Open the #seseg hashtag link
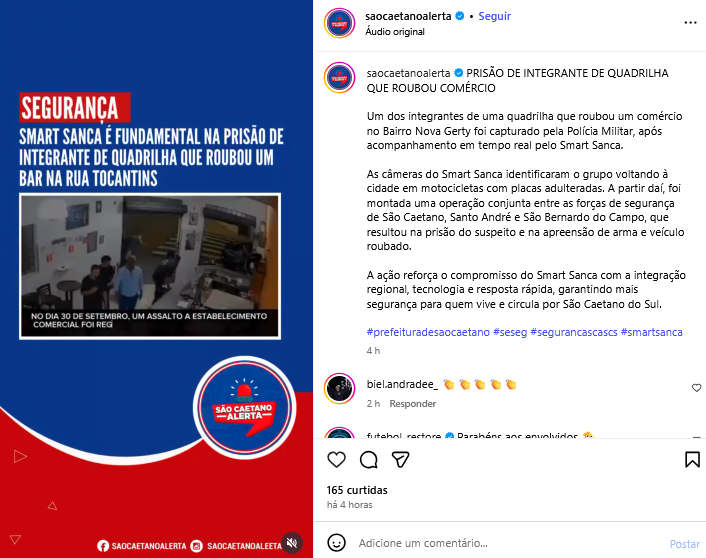706x558 pixels. click(510, 332)
